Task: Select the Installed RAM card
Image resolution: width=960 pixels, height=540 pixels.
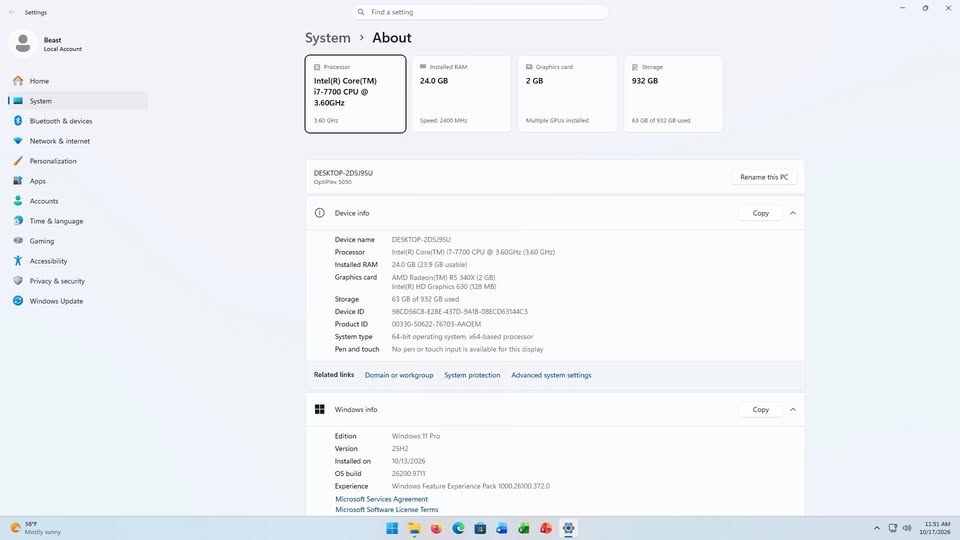Action: coord(462,94)
